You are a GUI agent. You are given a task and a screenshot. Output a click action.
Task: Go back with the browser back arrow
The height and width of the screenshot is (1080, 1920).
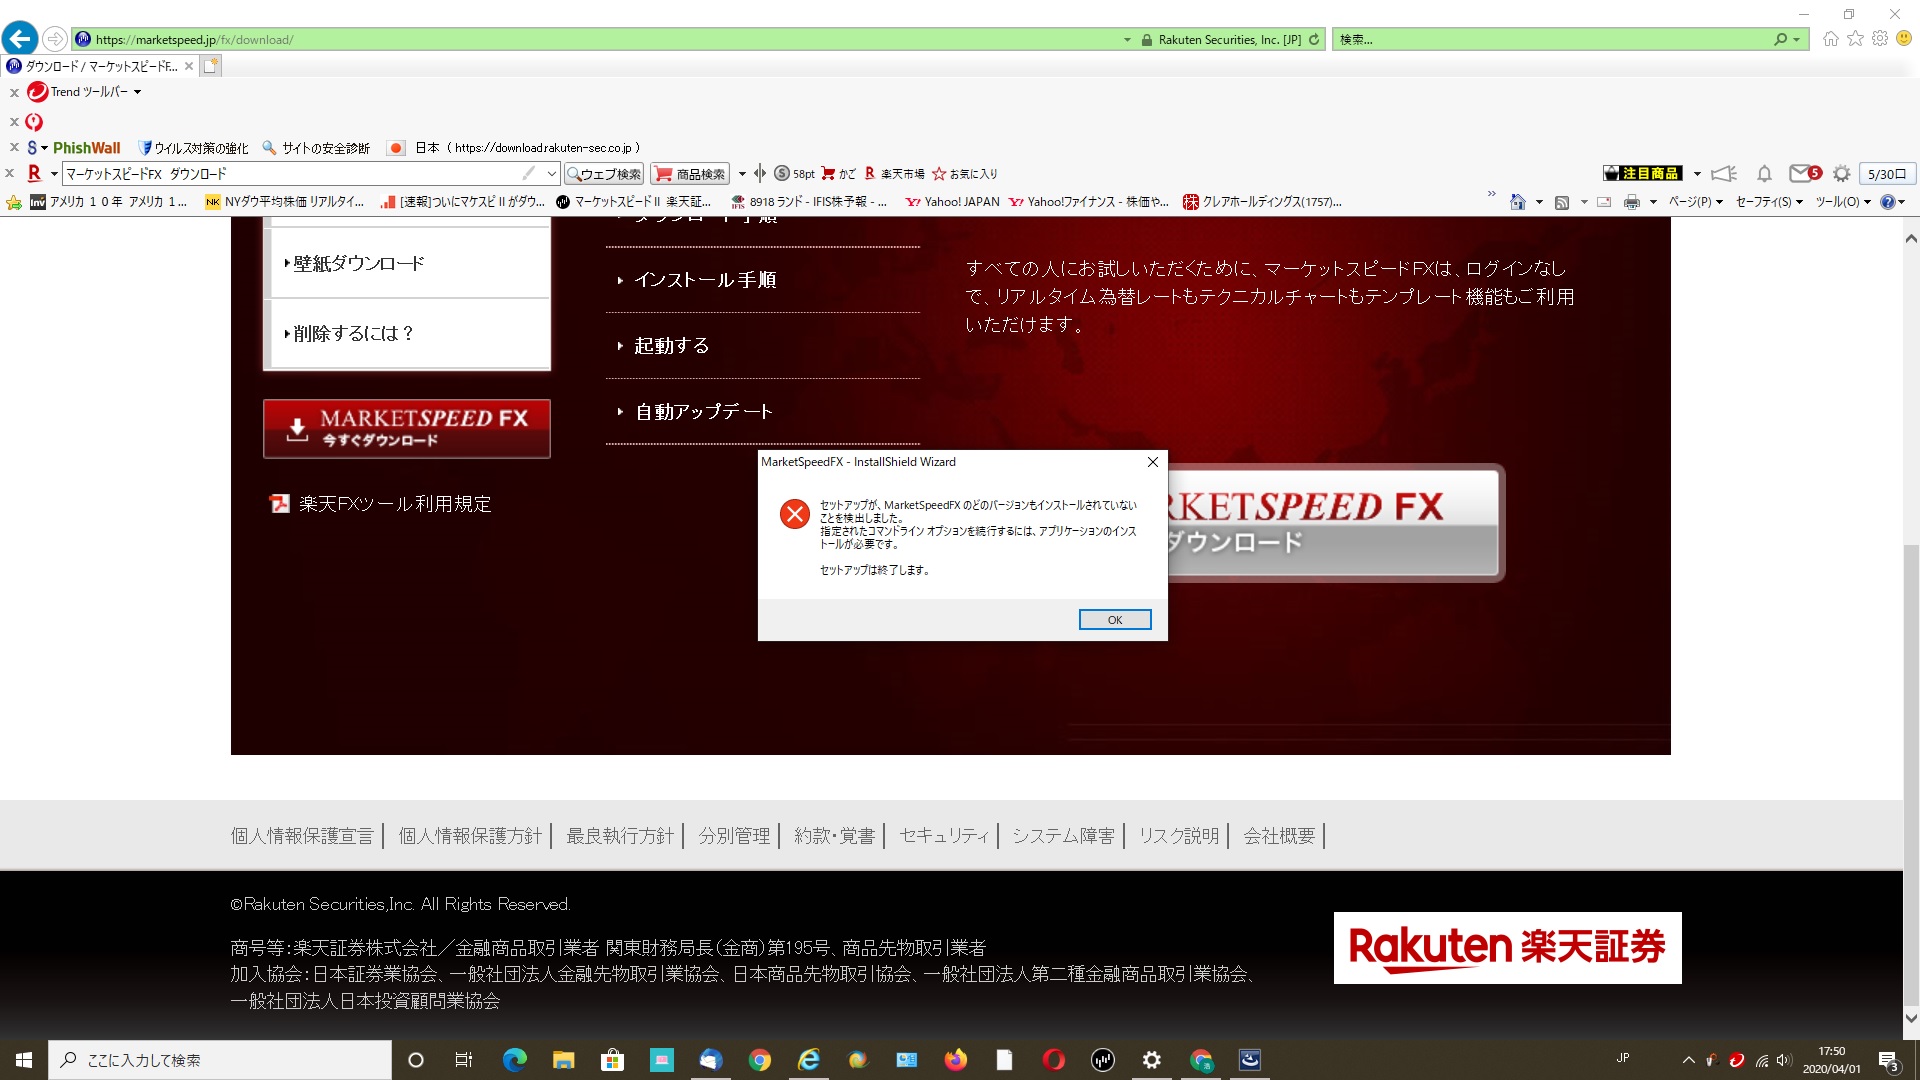[x=20, y=39]
